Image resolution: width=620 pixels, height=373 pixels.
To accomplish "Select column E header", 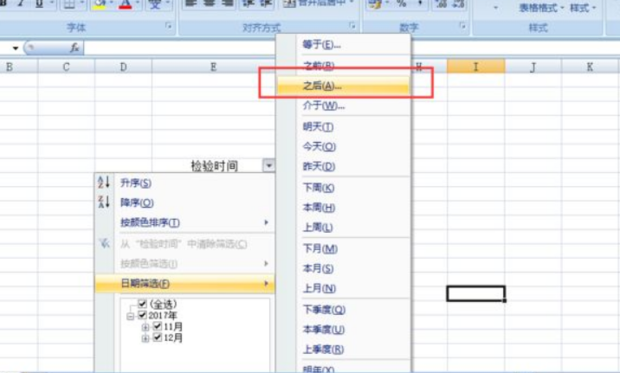I will [213, 66].
